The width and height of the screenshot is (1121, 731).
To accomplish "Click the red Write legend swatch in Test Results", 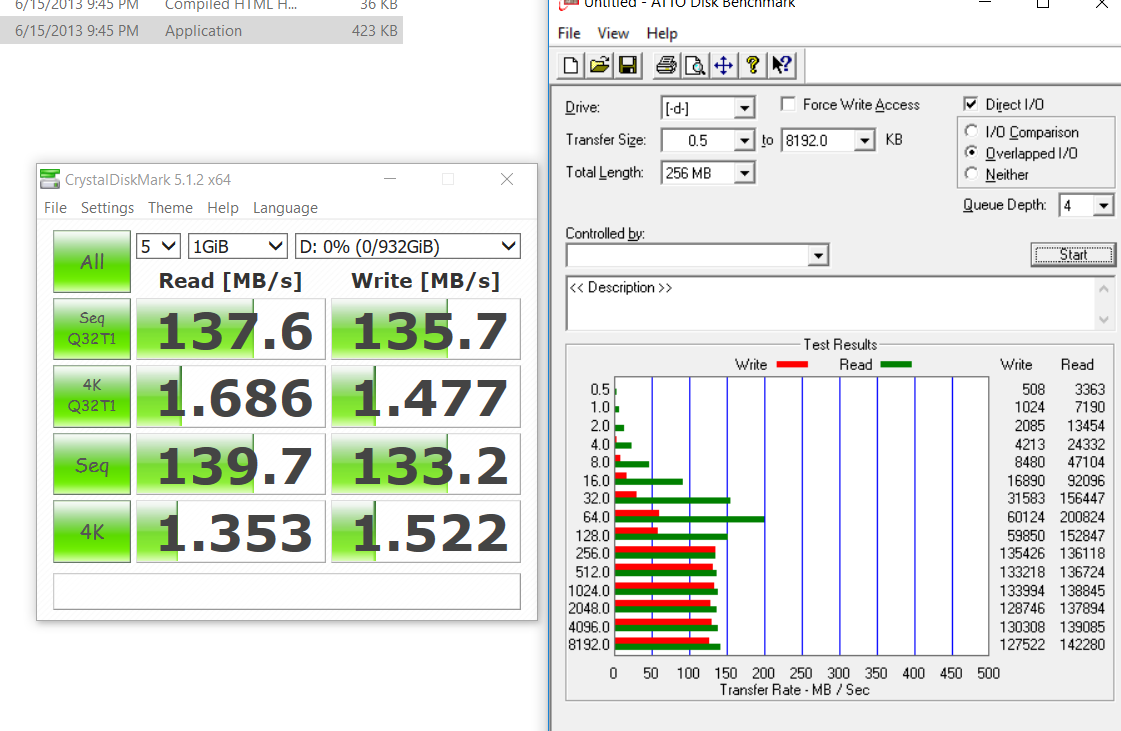I will coord(792,364).
